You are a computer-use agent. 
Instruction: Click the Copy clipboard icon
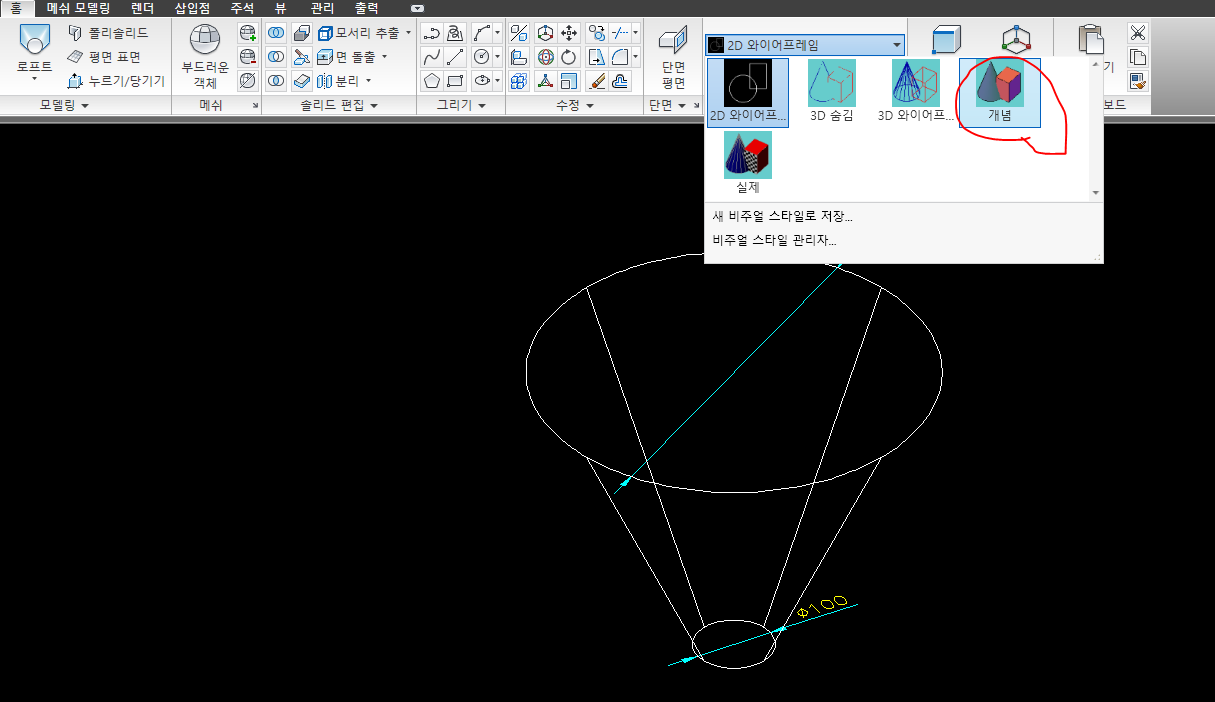click(x=1138, y=57)
